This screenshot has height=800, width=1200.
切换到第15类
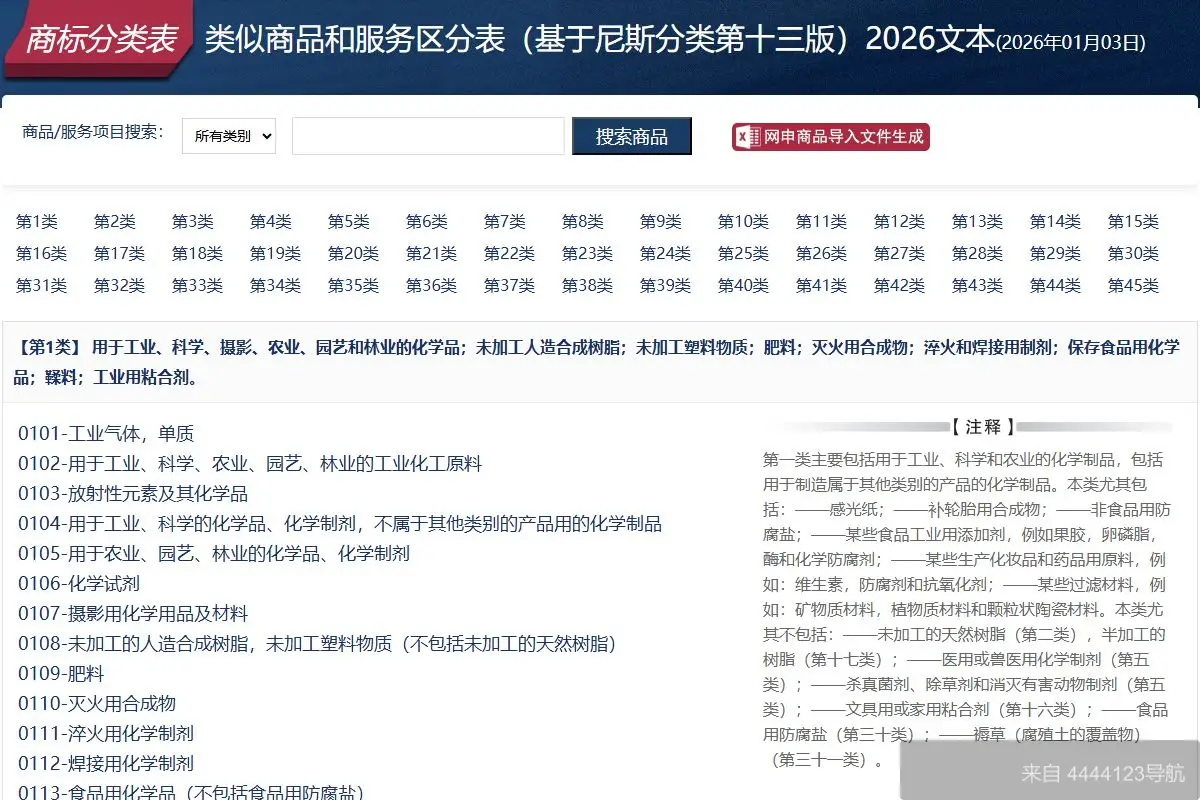(1133, 221)
